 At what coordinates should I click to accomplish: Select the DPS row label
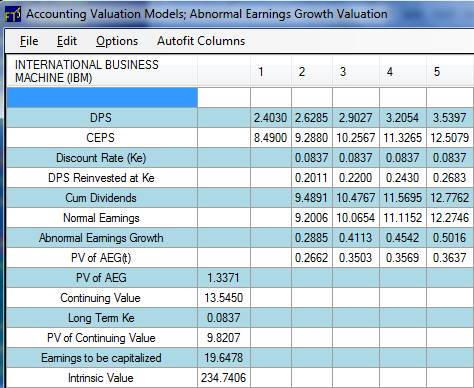[x=102, y=118]
